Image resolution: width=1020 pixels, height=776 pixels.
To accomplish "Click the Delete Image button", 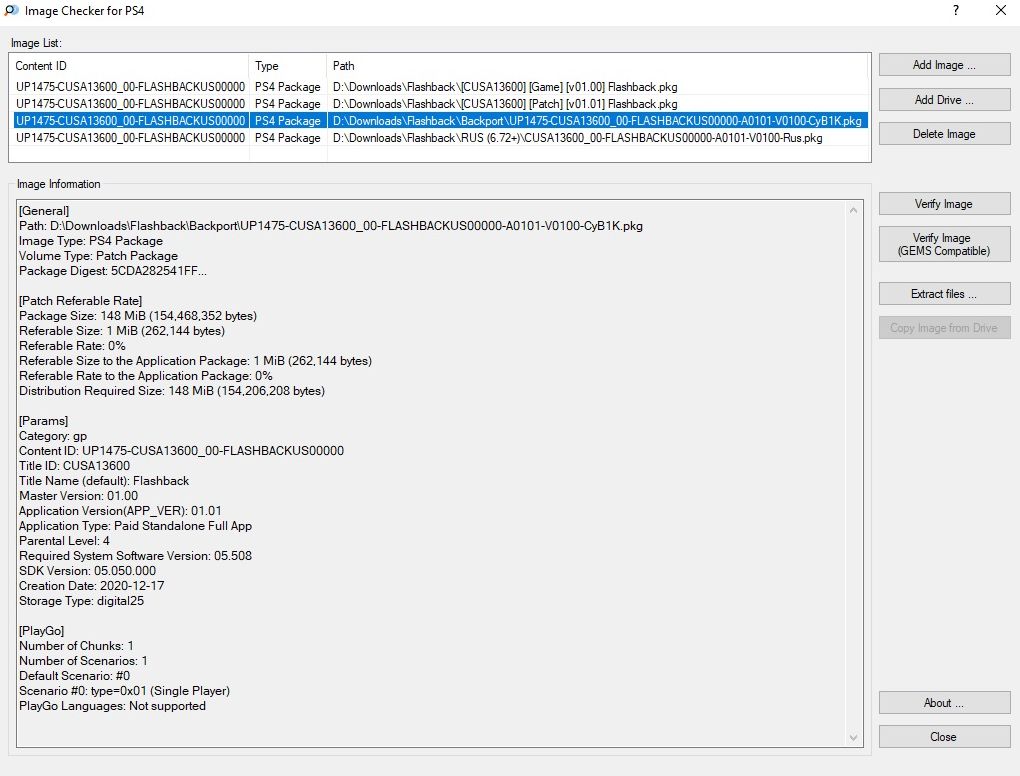I will tap(945, 134).
